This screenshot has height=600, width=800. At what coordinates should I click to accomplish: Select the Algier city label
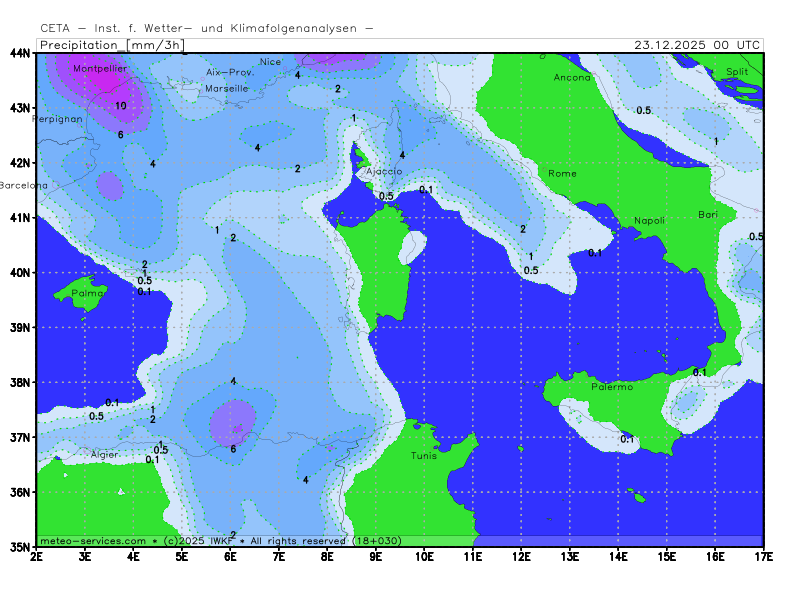point(105,454)
